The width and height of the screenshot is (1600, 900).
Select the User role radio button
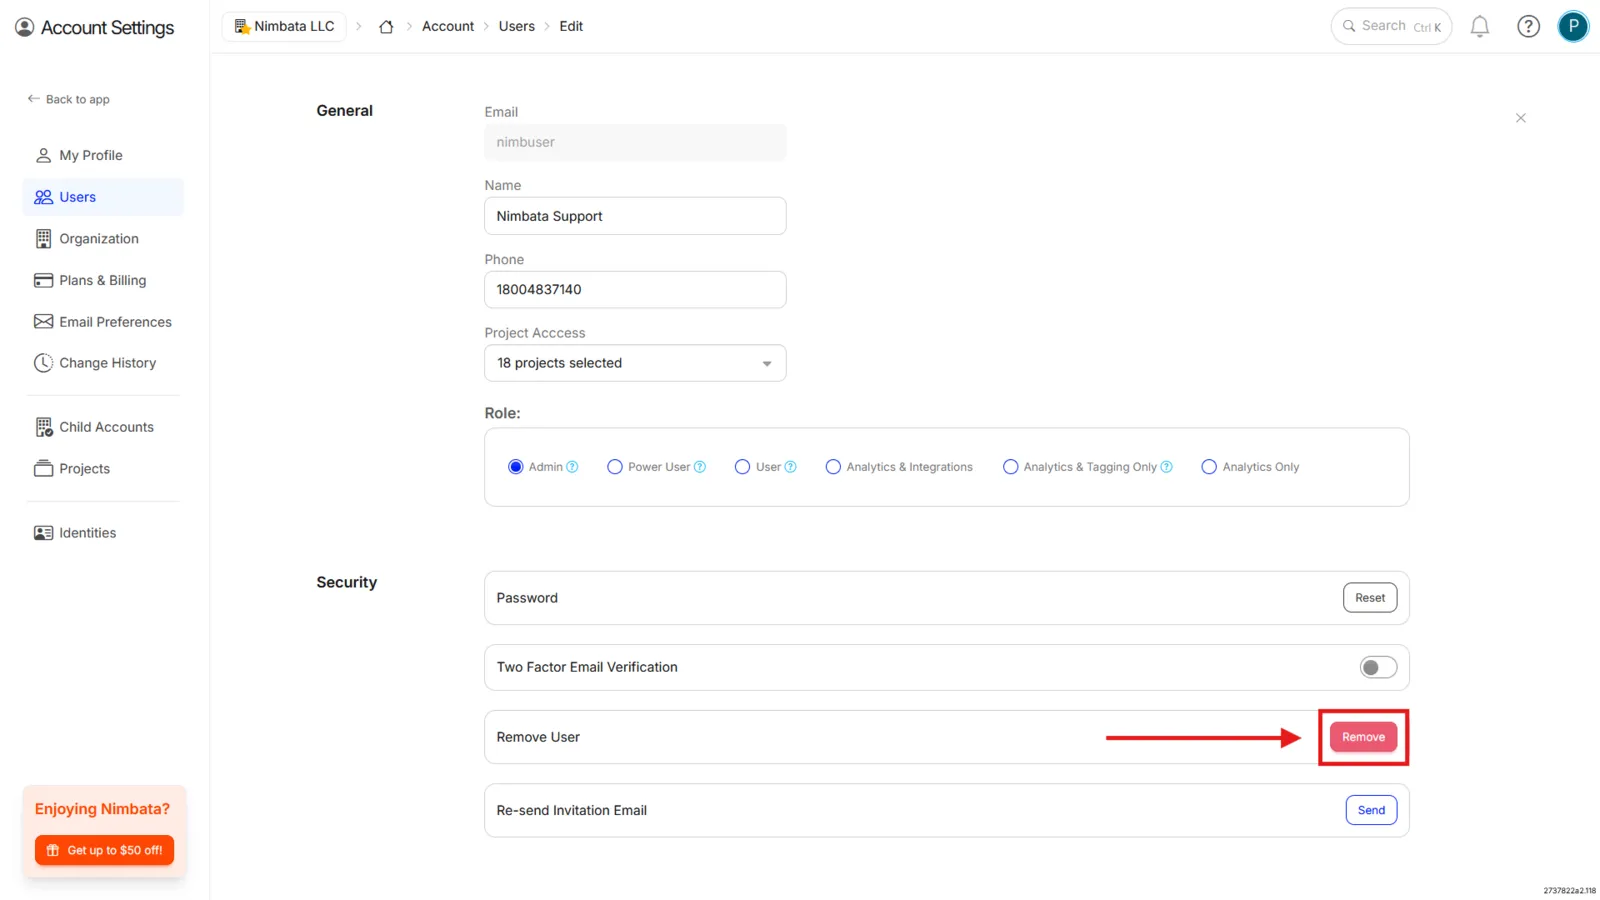[742, 467]
